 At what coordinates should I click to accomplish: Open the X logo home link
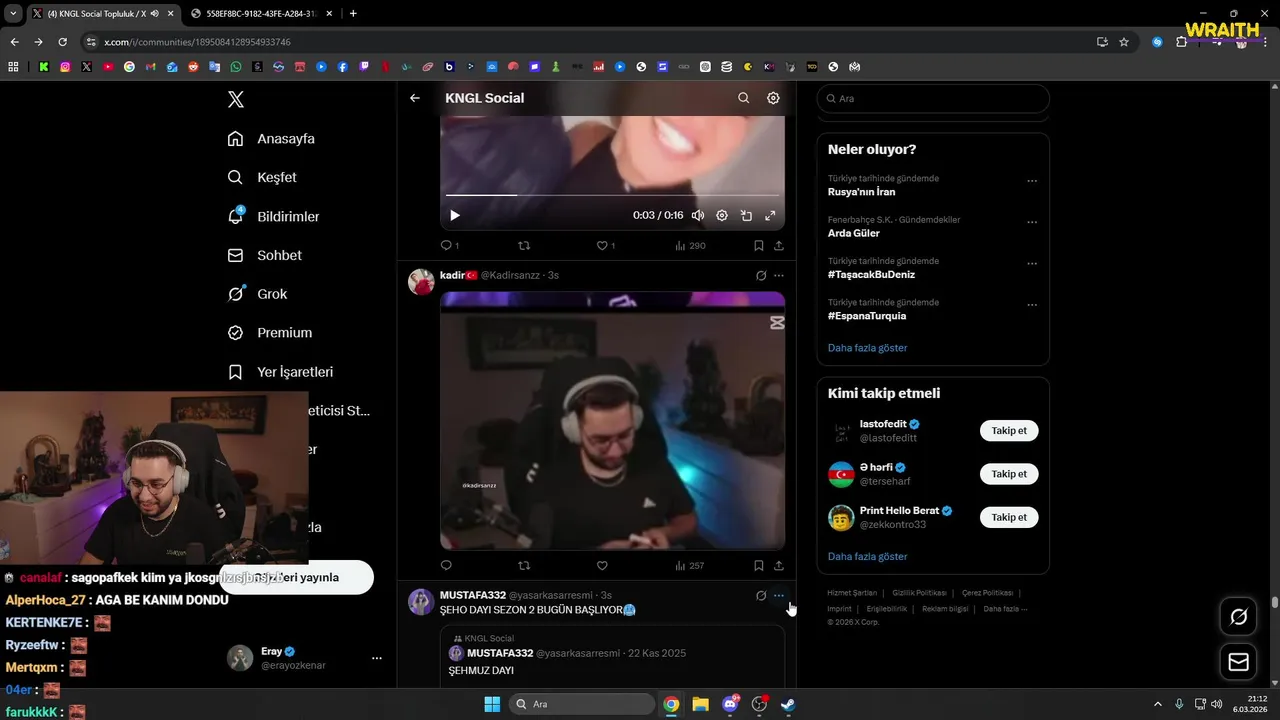pyautogui.click(x=236, y=99)
